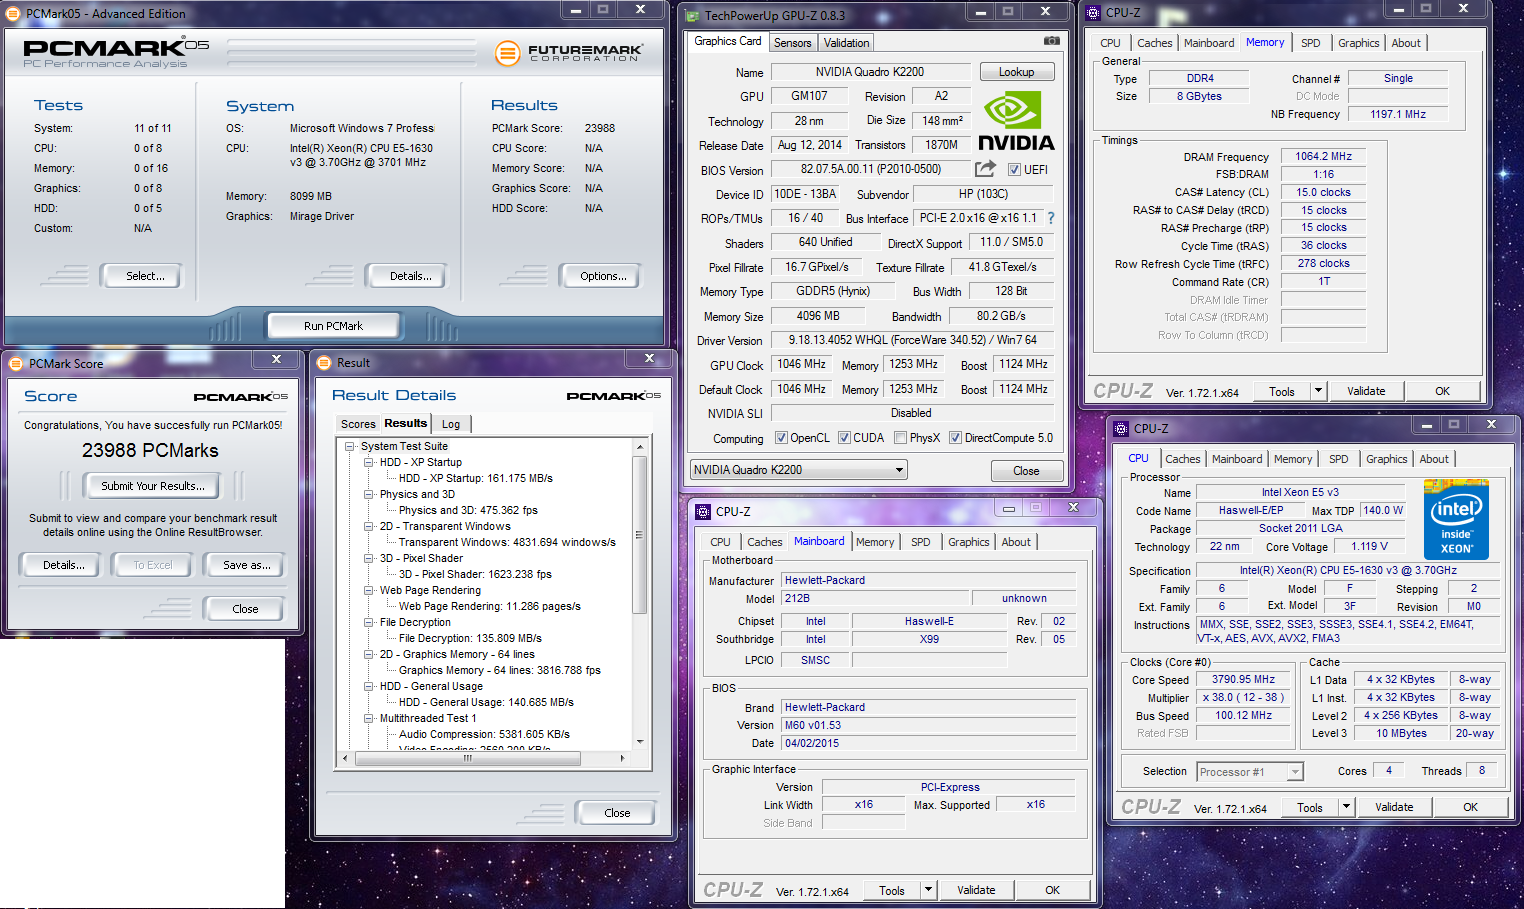Toggle the DirectCompute 5.0 checkbox
Viewport: 1524px width, 909px height.
point(955,438)
